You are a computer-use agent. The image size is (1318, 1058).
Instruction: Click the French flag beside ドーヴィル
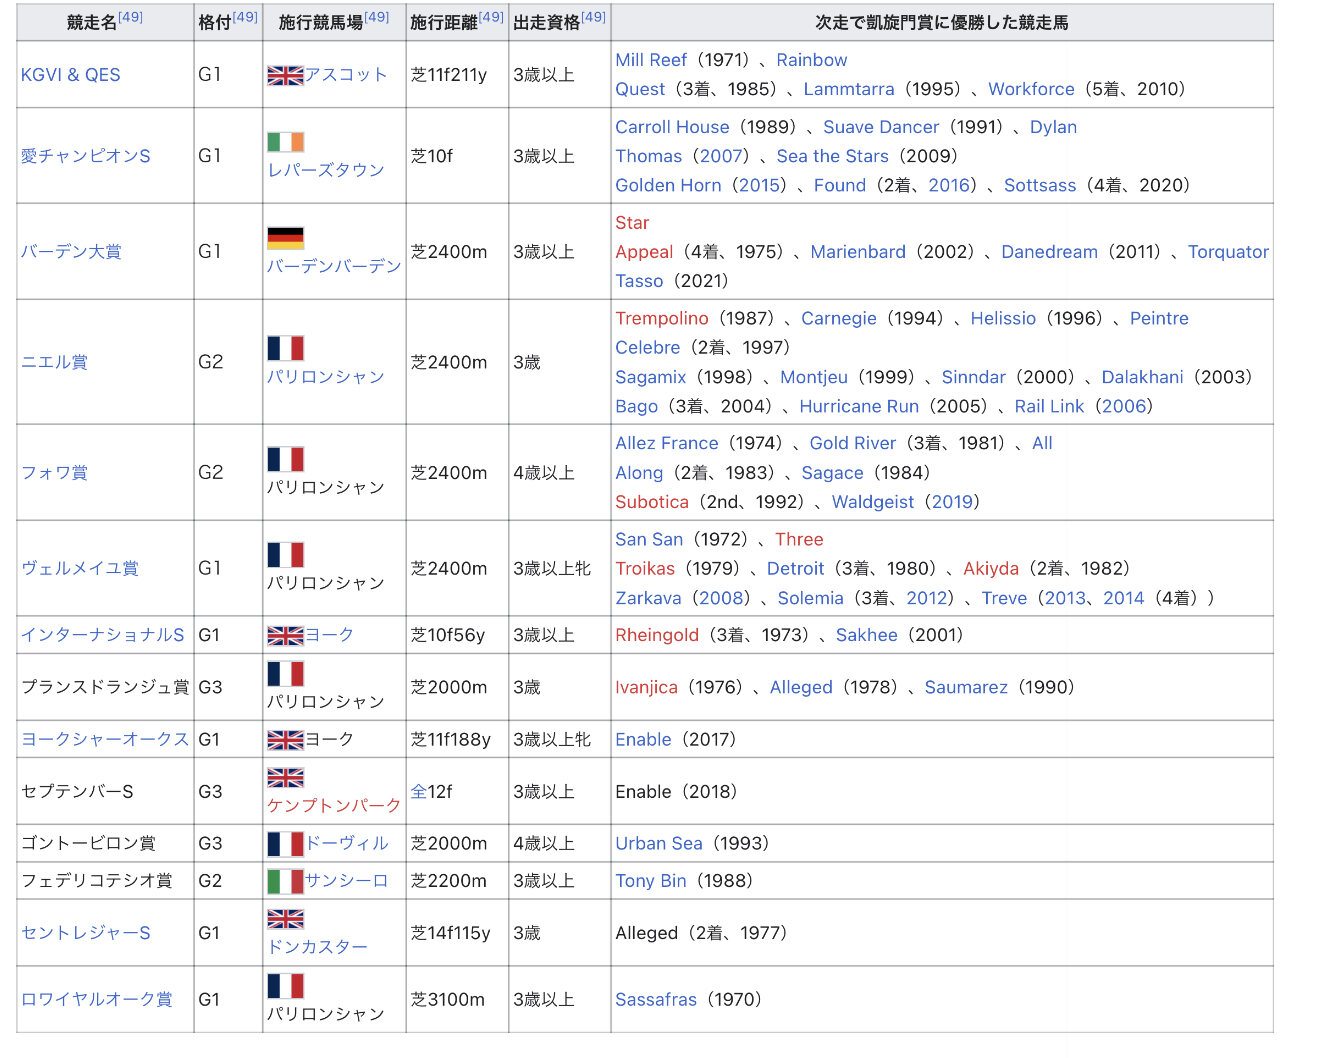pyautogui.click(x=285, y=844)
